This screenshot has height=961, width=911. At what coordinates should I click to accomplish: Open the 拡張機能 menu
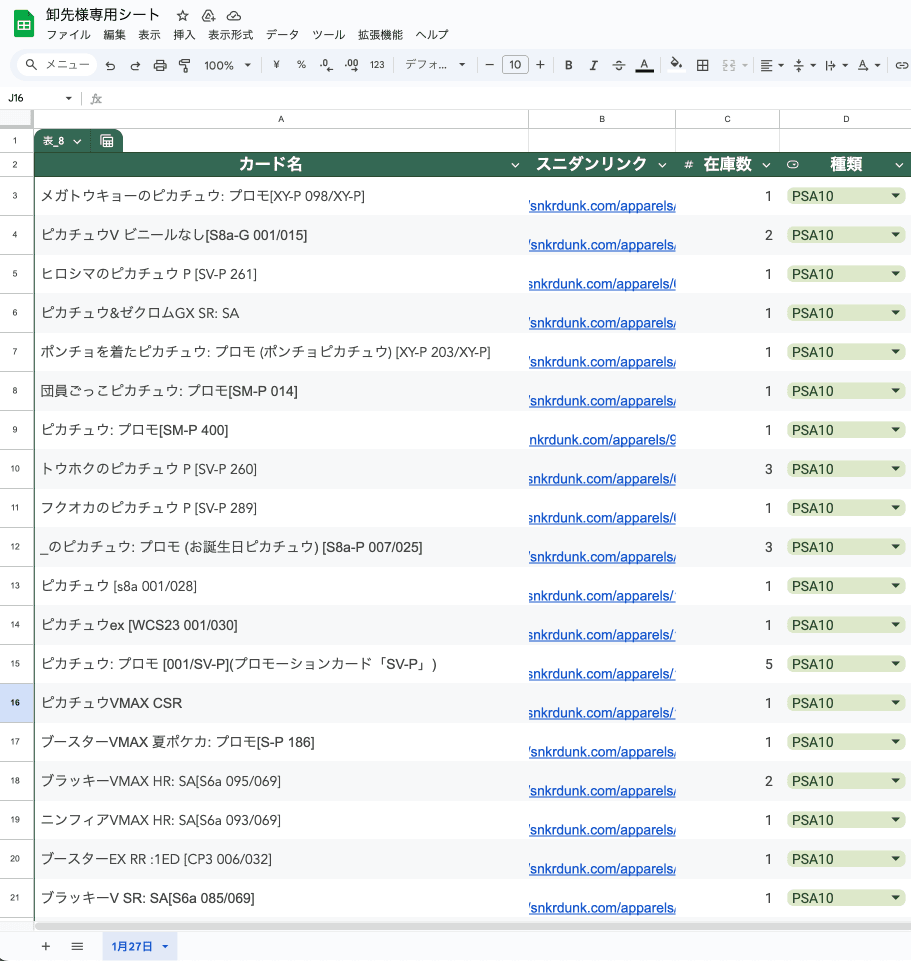pyautogui.click(x=380, y=35)
